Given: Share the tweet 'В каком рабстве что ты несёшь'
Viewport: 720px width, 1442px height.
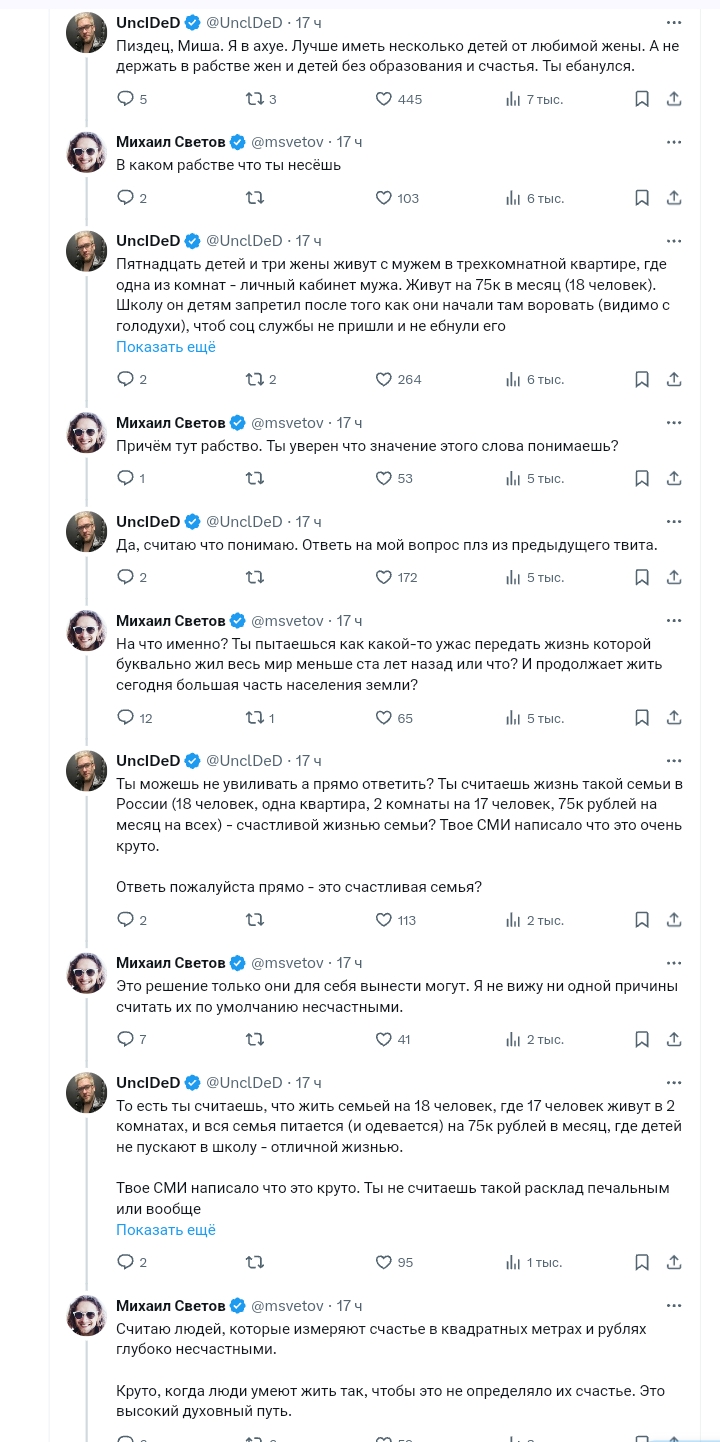Looking at the screenshot, I should pyautogui.click(x=675, y=198).
